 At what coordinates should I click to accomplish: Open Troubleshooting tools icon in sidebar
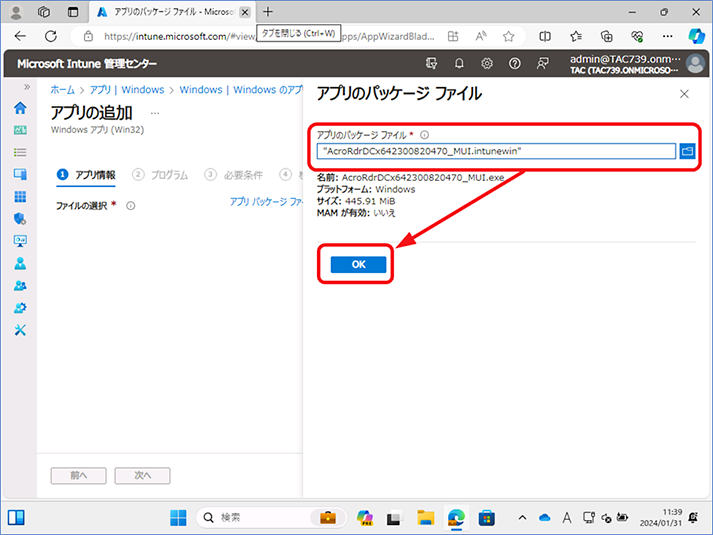tap(20, 330)
